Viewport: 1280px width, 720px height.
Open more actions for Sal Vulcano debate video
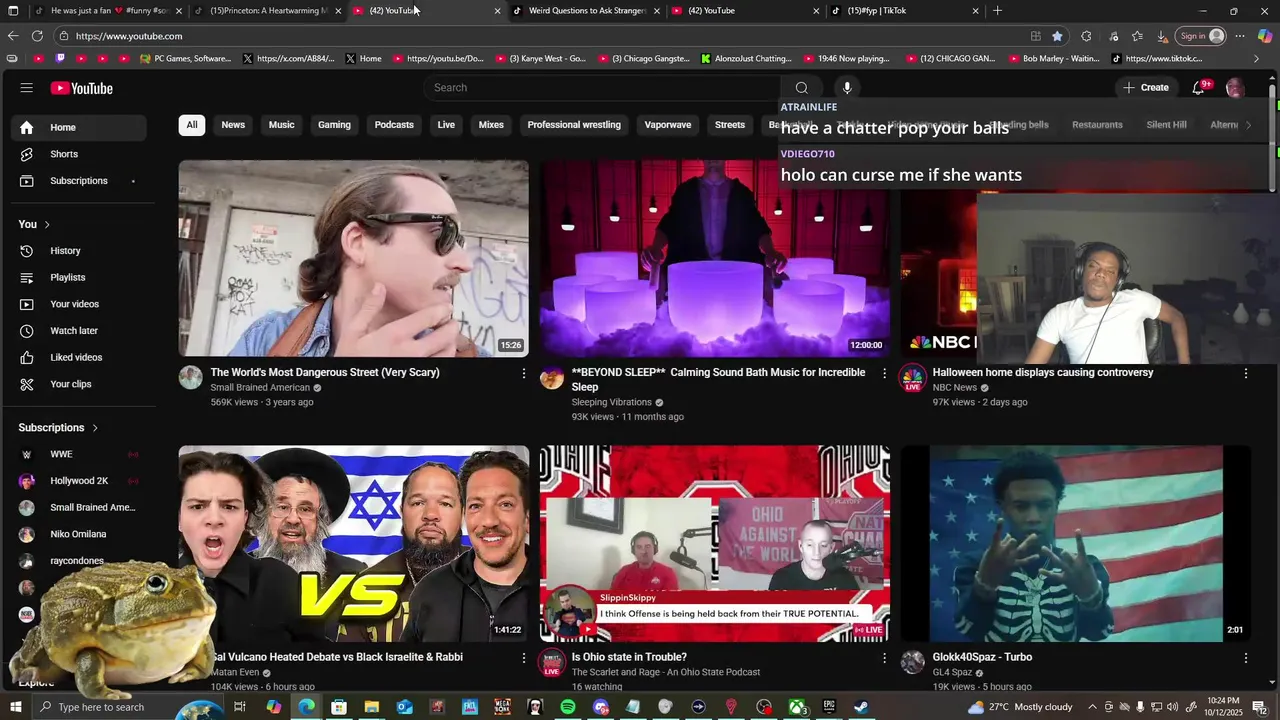(x=523, y=658)
